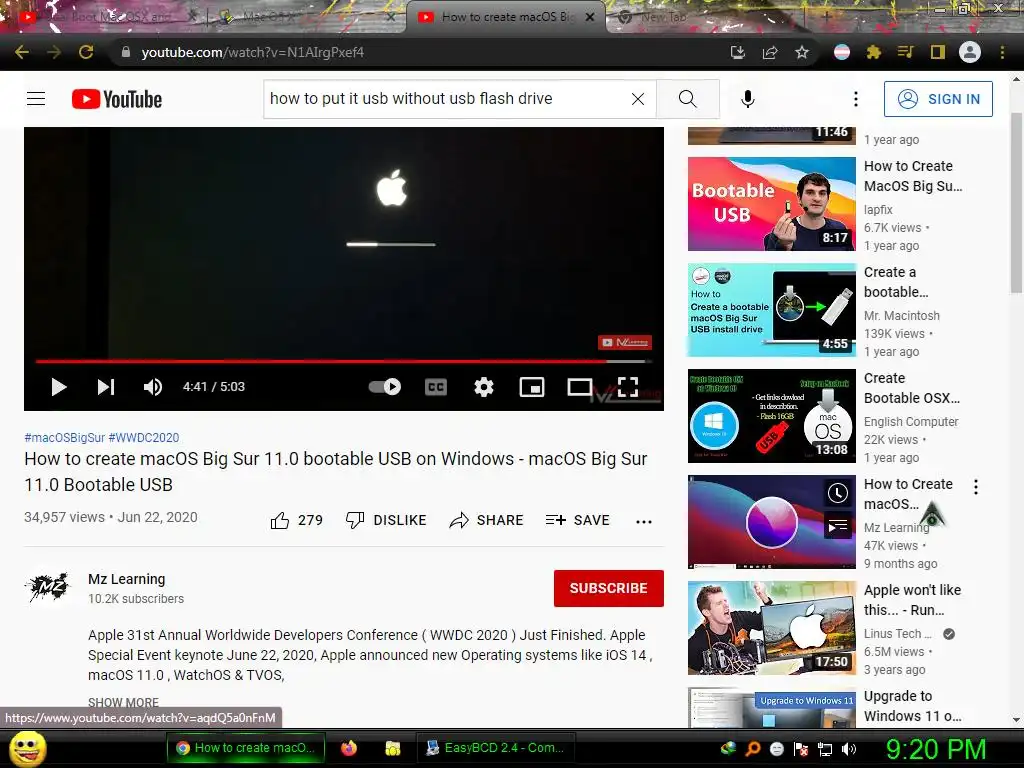The width and height of the screenshot is (1024, 768).
Task: Click the 9:20 PM taskbar clock
Action: click(935, 749)
